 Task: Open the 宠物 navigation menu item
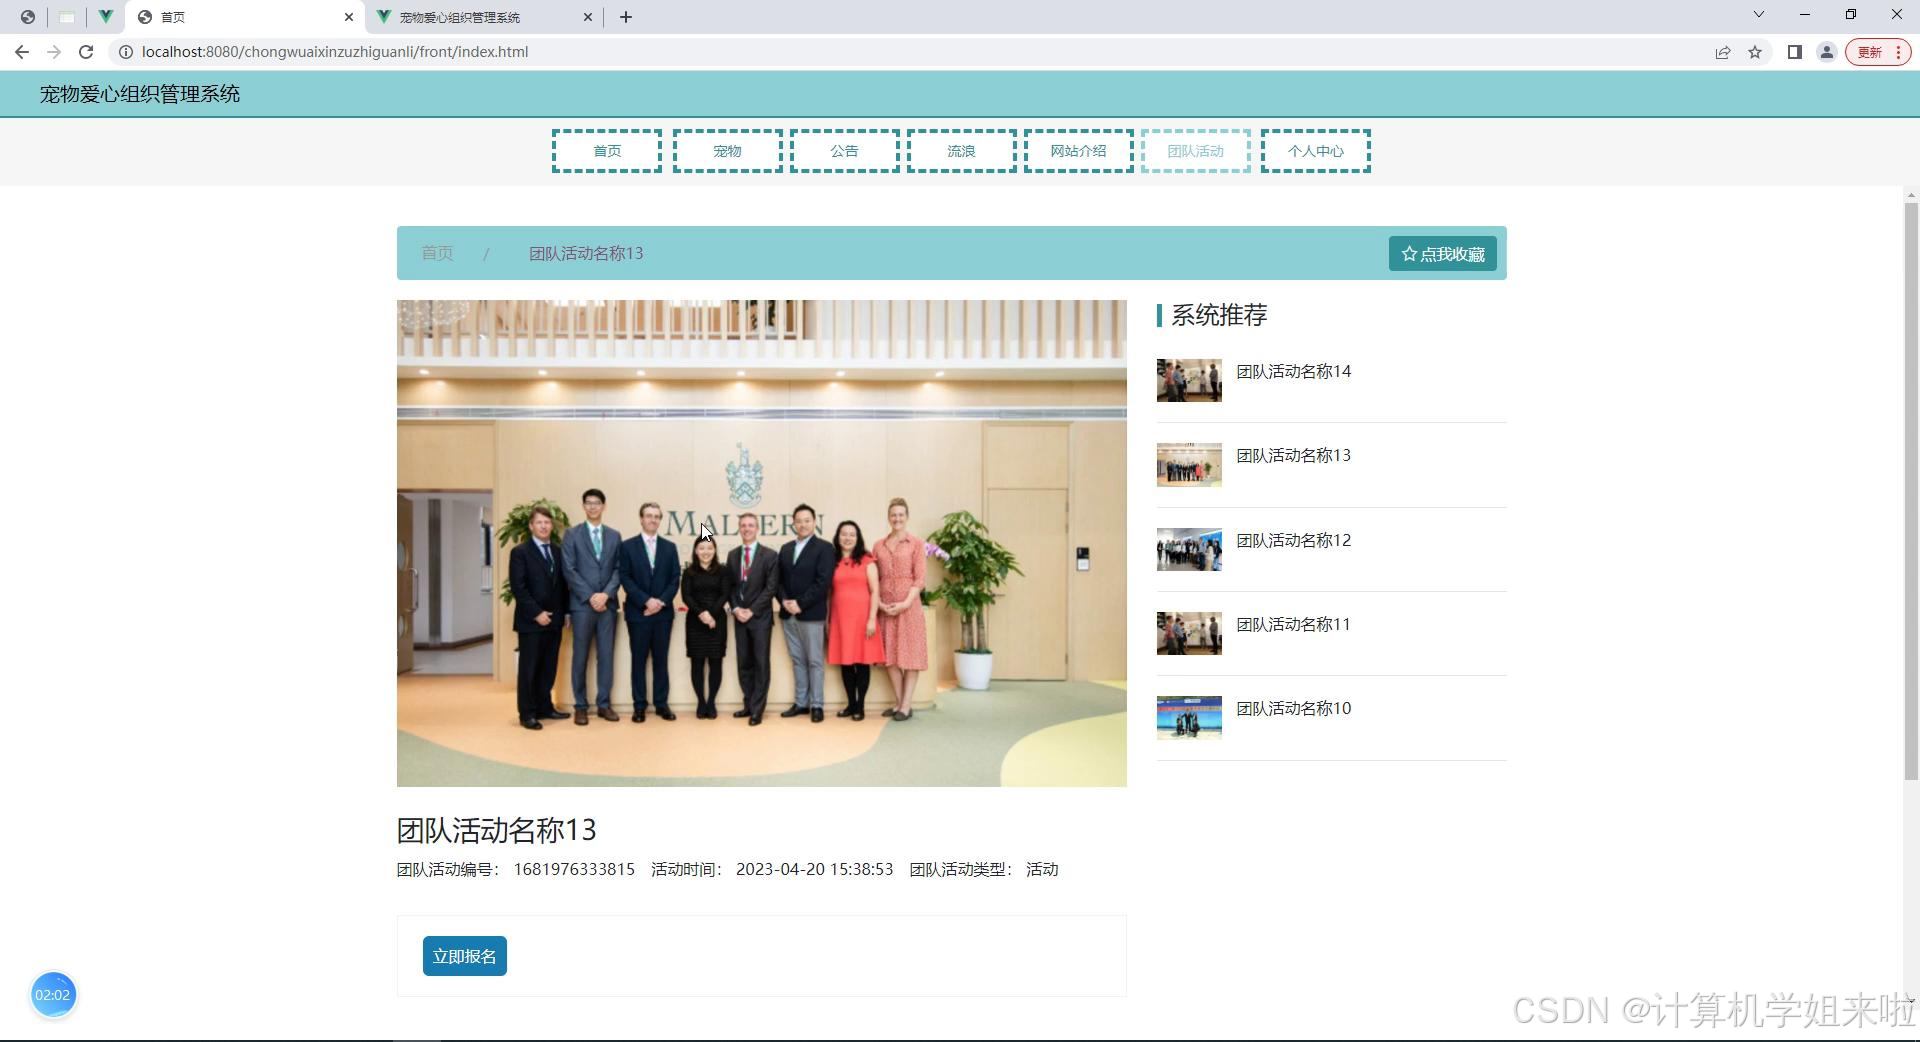click(728, 151)
